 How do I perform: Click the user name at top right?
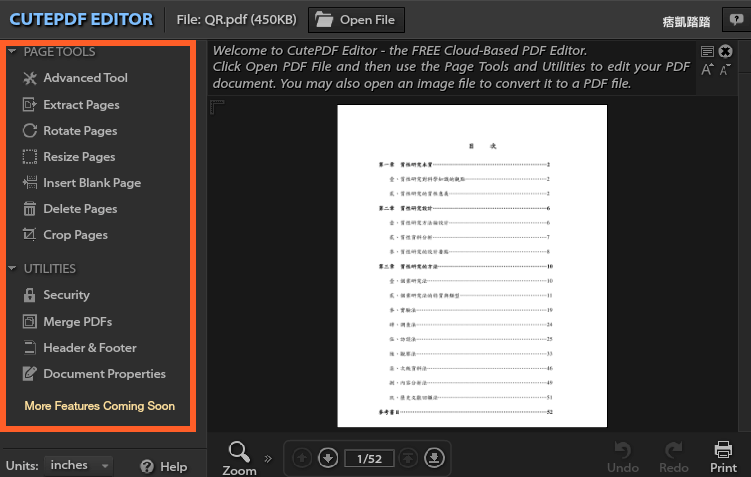tap(686, 22)
